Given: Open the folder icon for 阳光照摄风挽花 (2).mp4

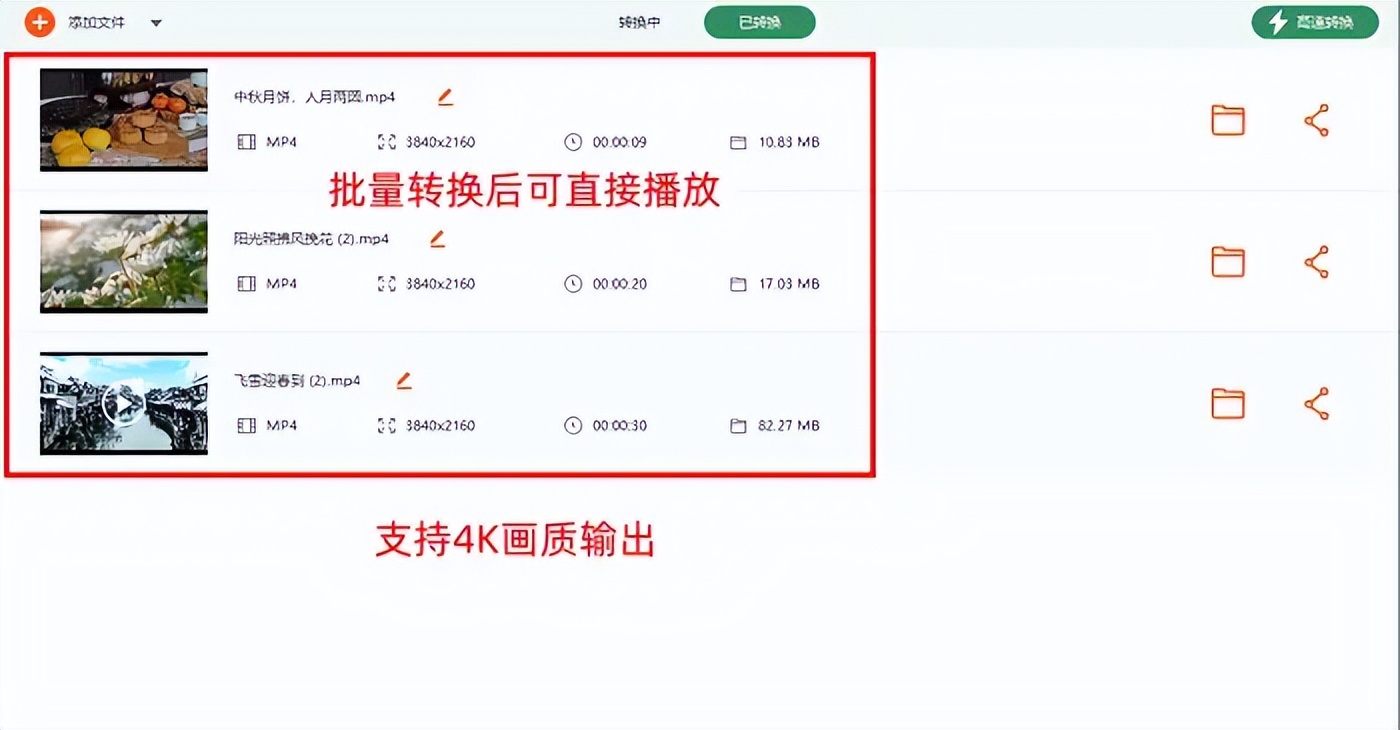Looking at the screenshot, I should coord(1227,261).
